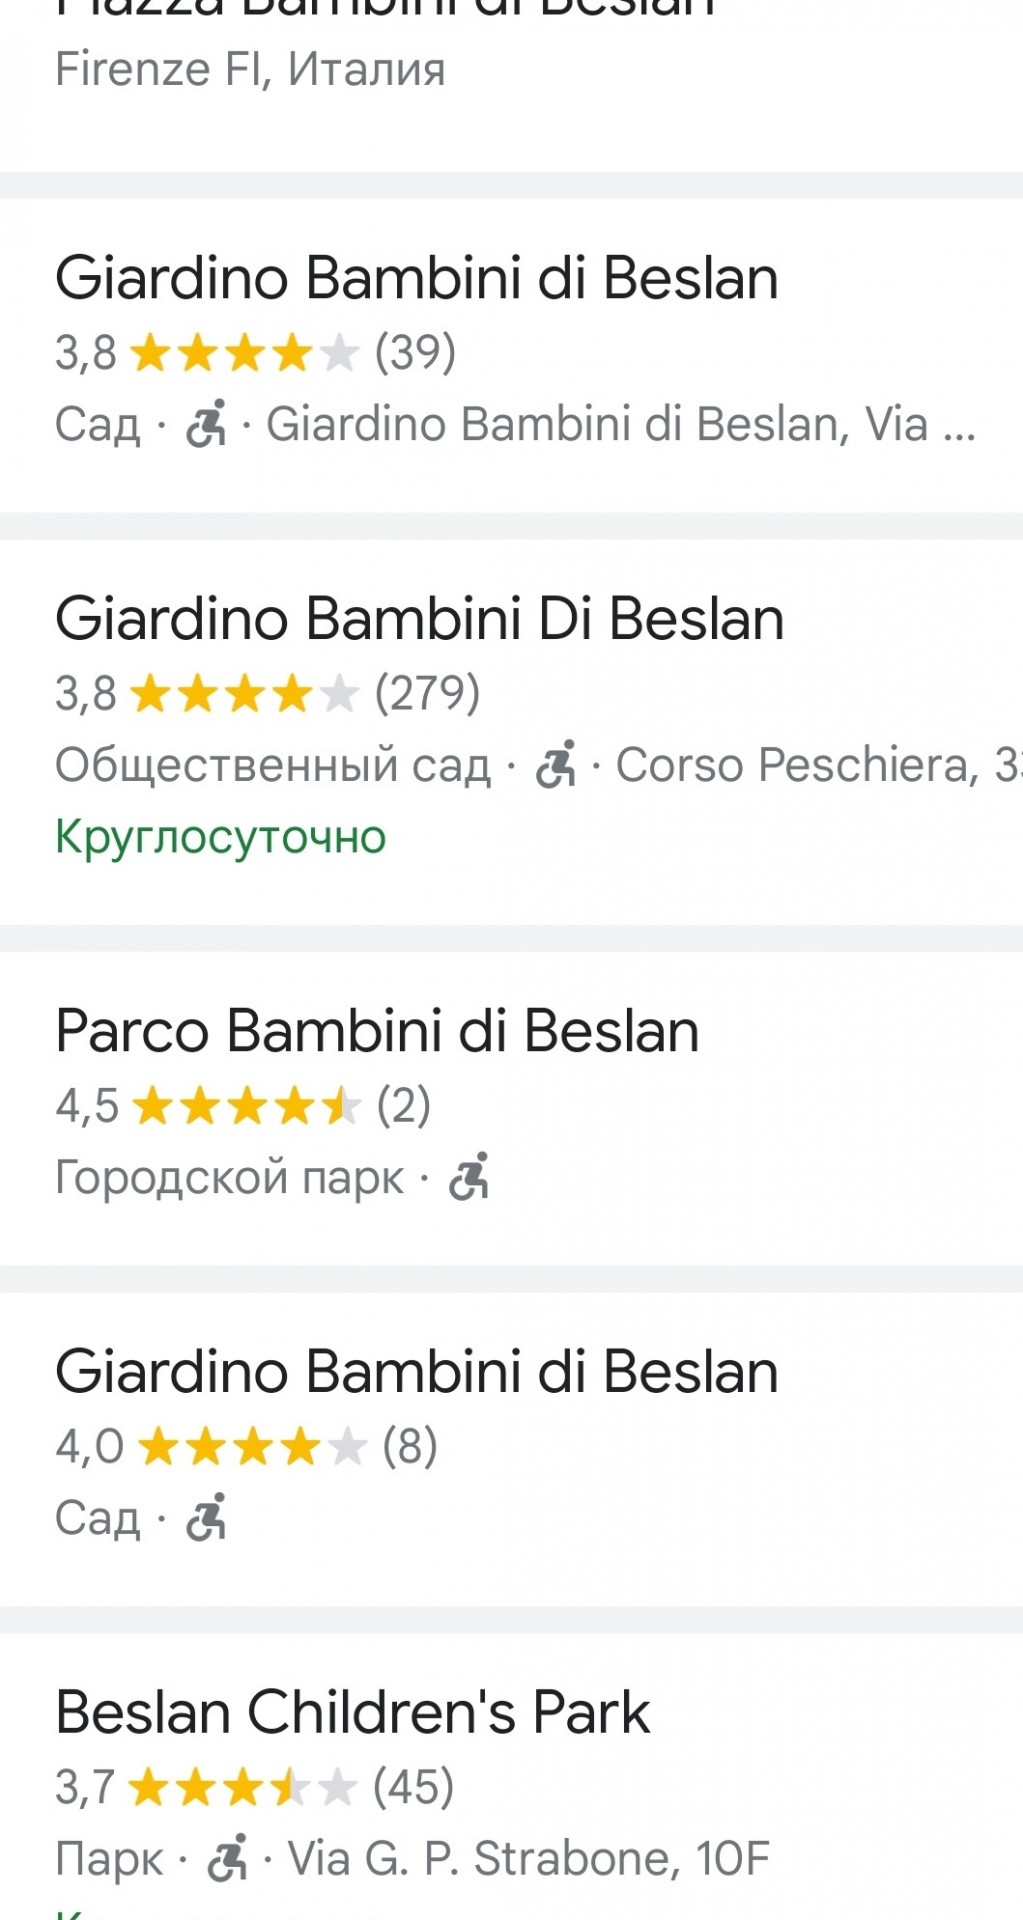Tap the Городской парк category label
Image resolution: width=1023 pixels, height=1920 pixels.
coord(230,1177)
